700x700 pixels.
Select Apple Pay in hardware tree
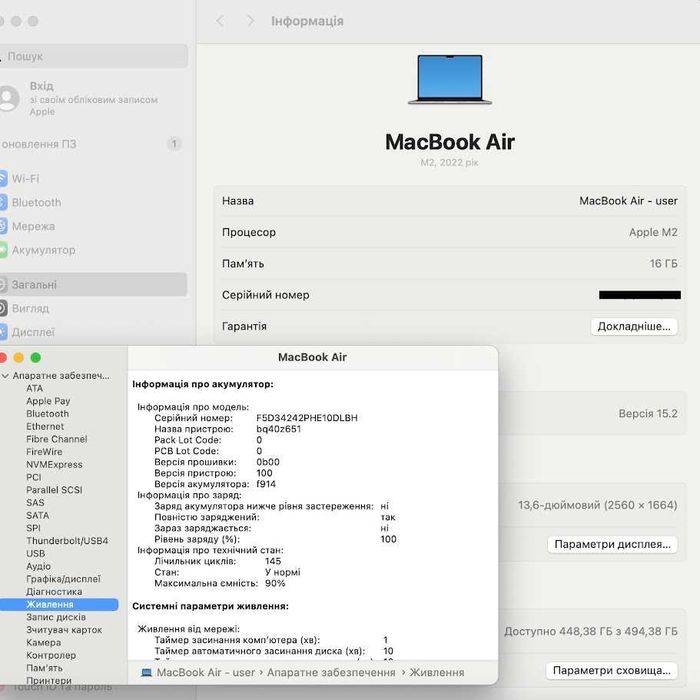(x=48, y=401)
